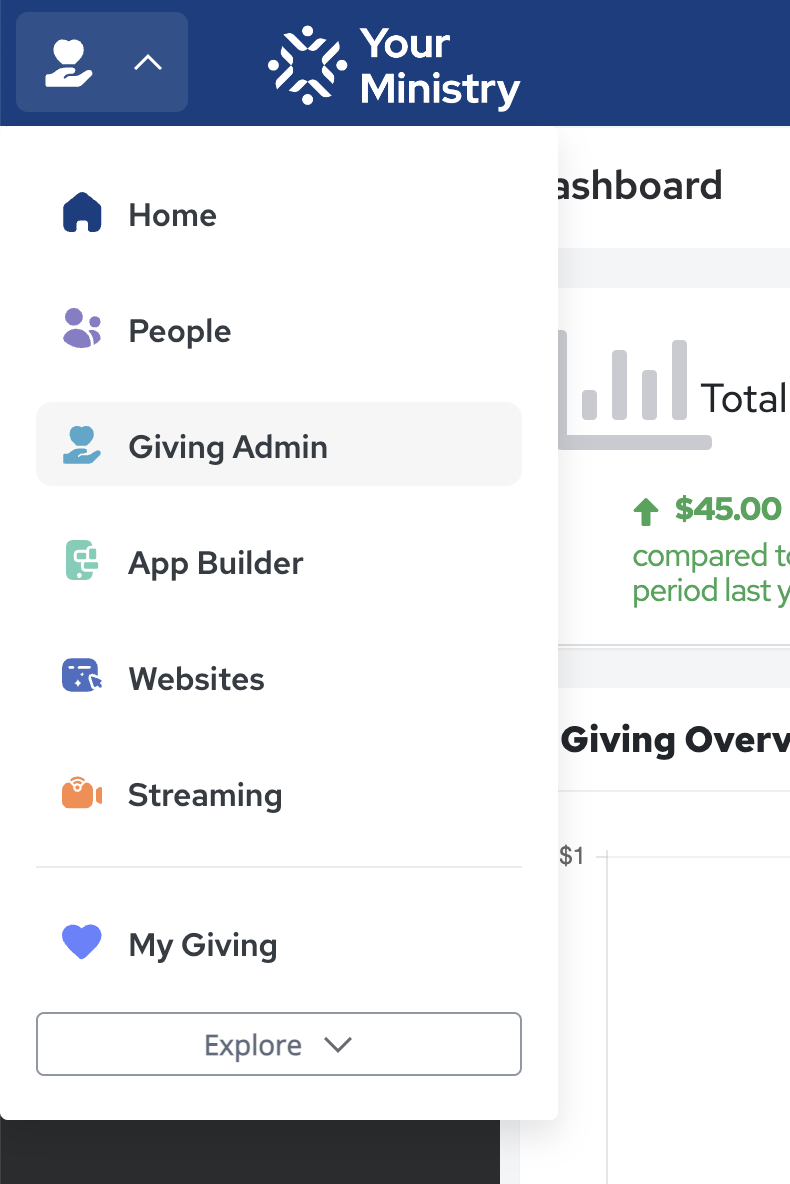Click the People icon in menu
This screenshot has width=790, height=1184.
coord(82,329)
